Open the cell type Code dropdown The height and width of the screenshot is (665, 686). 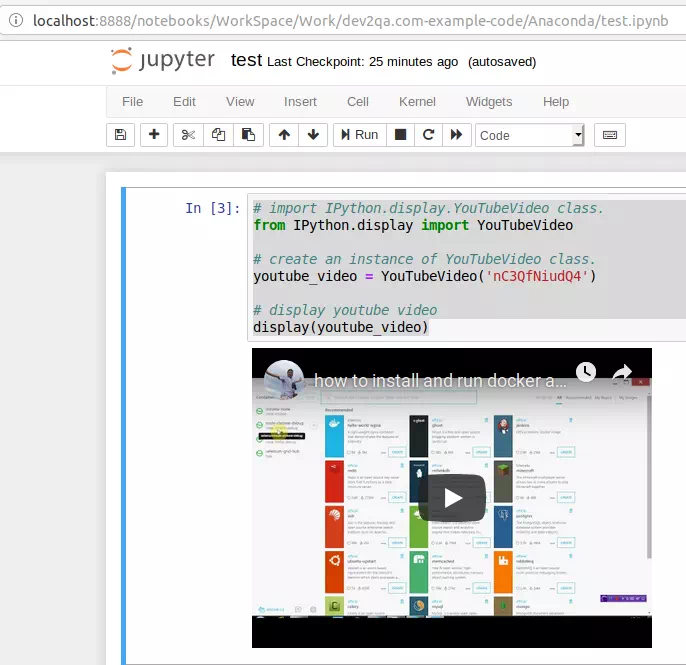529,135
